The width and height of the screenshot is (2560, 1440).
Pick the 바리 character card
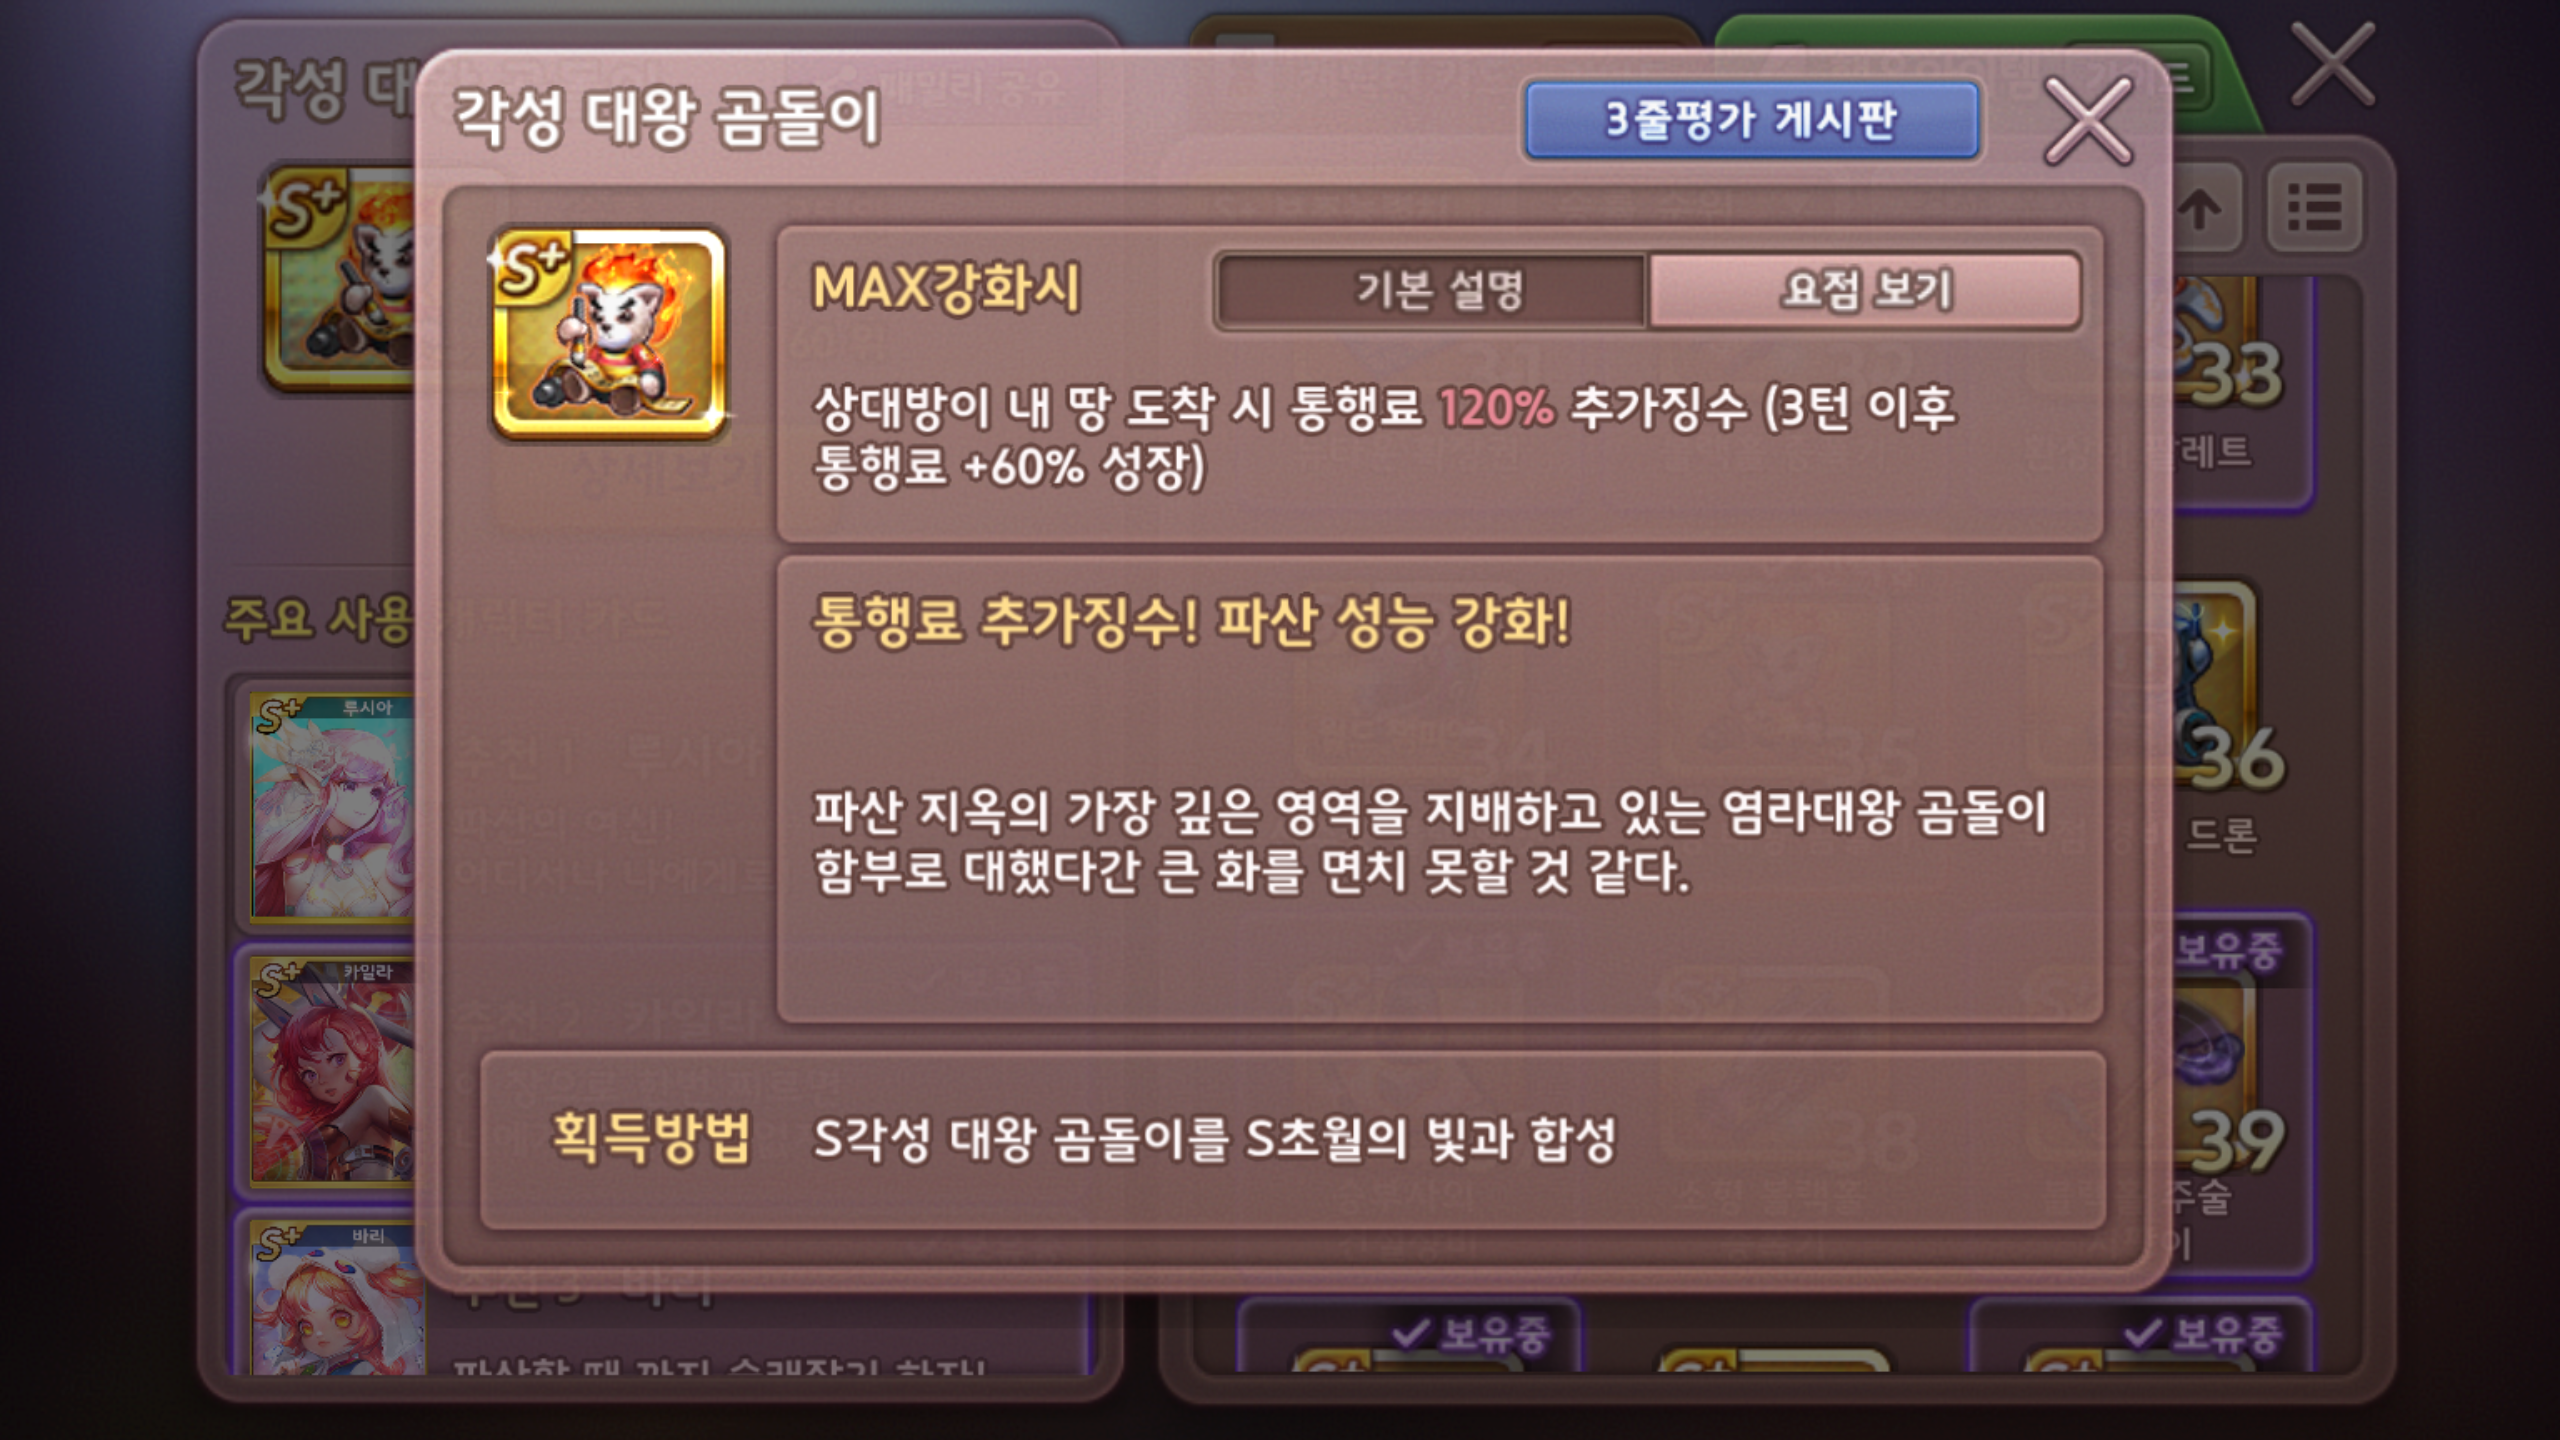tap(335, 1298)
